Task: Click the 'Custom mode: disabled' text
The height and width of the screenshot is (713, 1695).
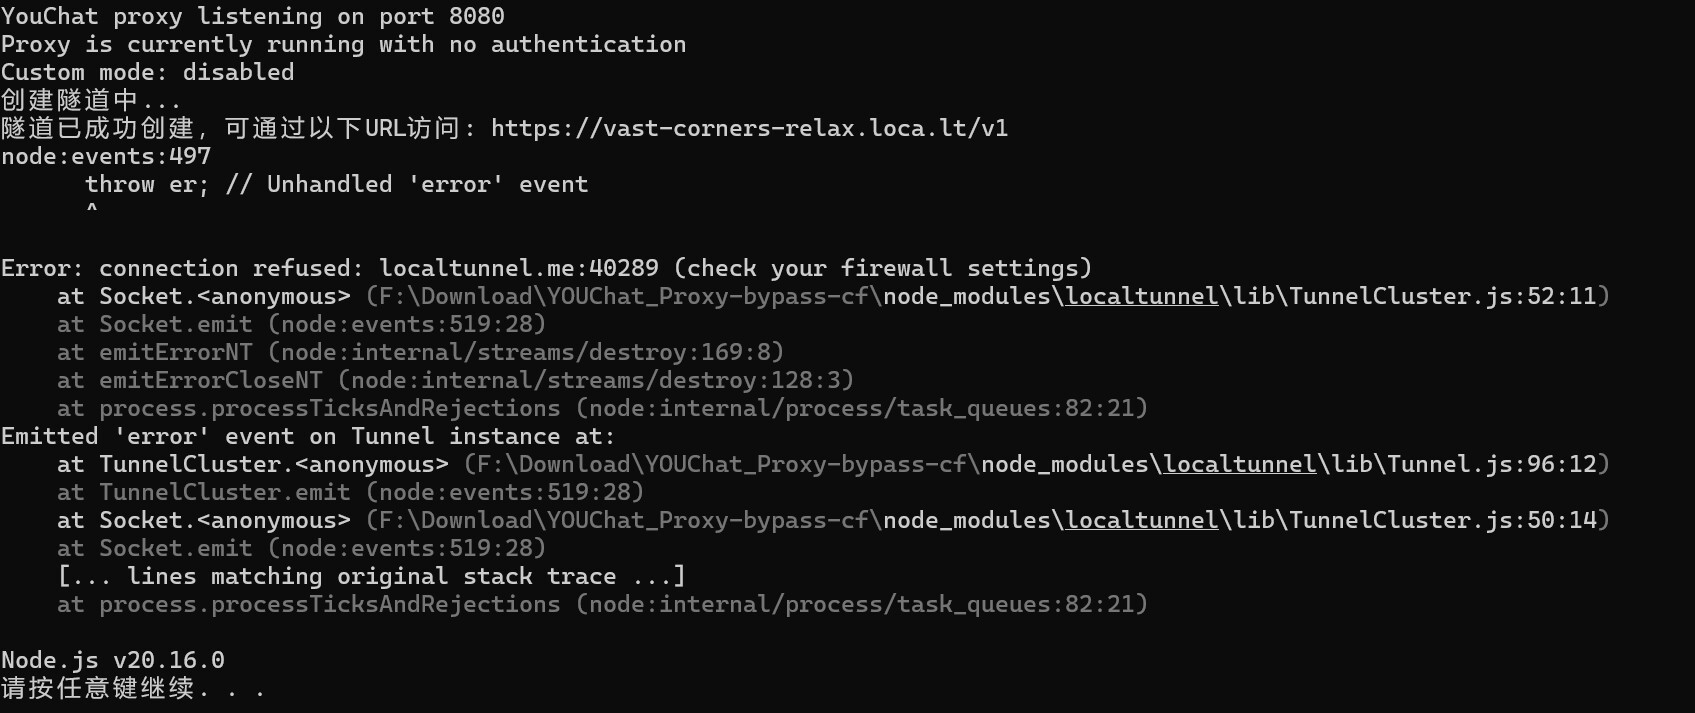Action: click(x=148, y=73)
